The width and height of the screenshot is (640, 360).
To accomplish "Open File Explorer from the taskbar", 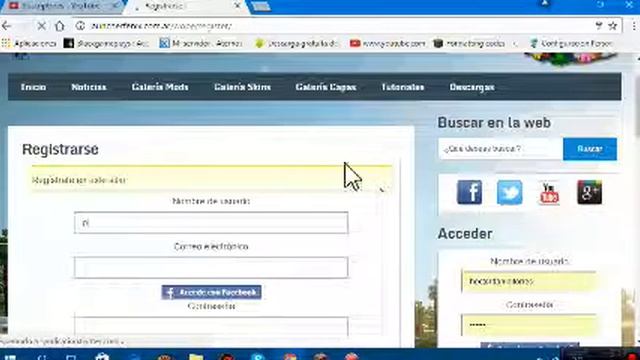I will click(x=196, y=356).
